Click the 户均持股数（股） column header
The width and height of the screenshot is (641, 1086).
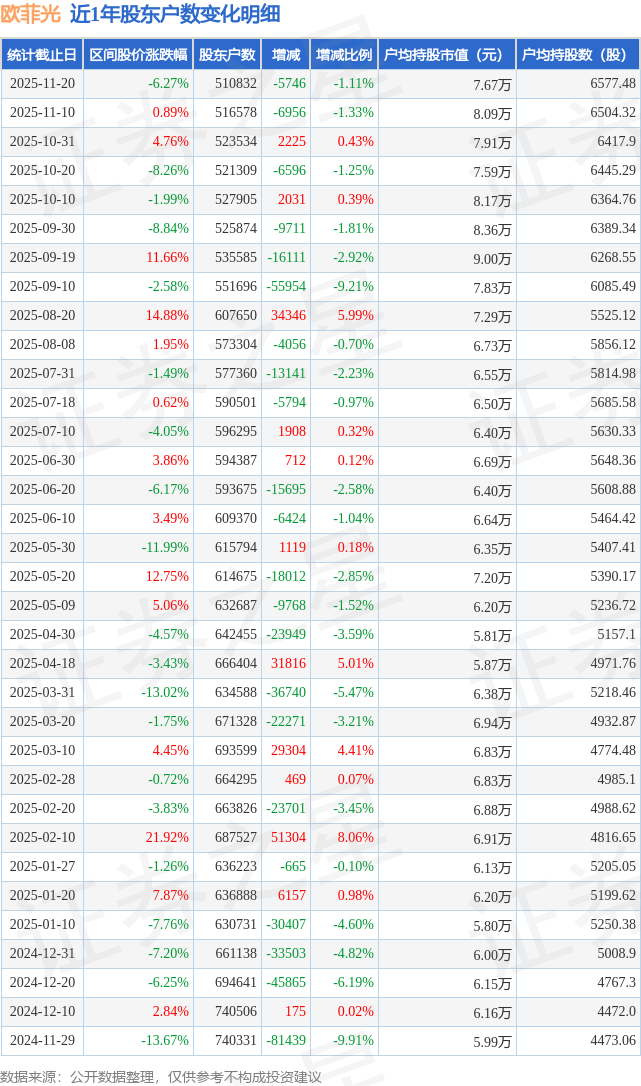pyautogui.click(x=579, y=55)
